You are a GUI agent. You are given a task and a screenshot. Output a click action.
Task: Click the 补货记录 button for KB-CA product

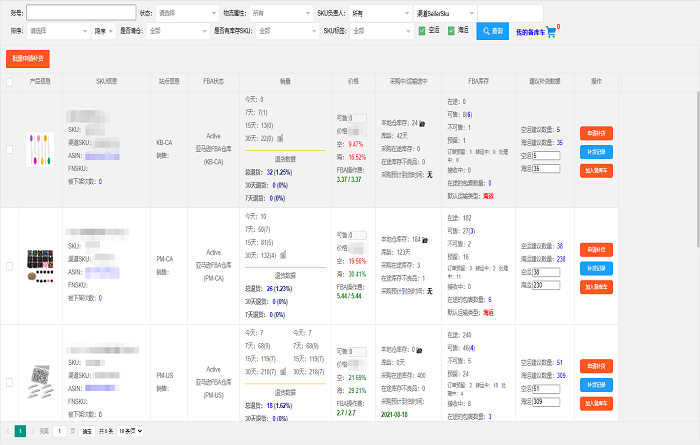(x=596, y=152)
